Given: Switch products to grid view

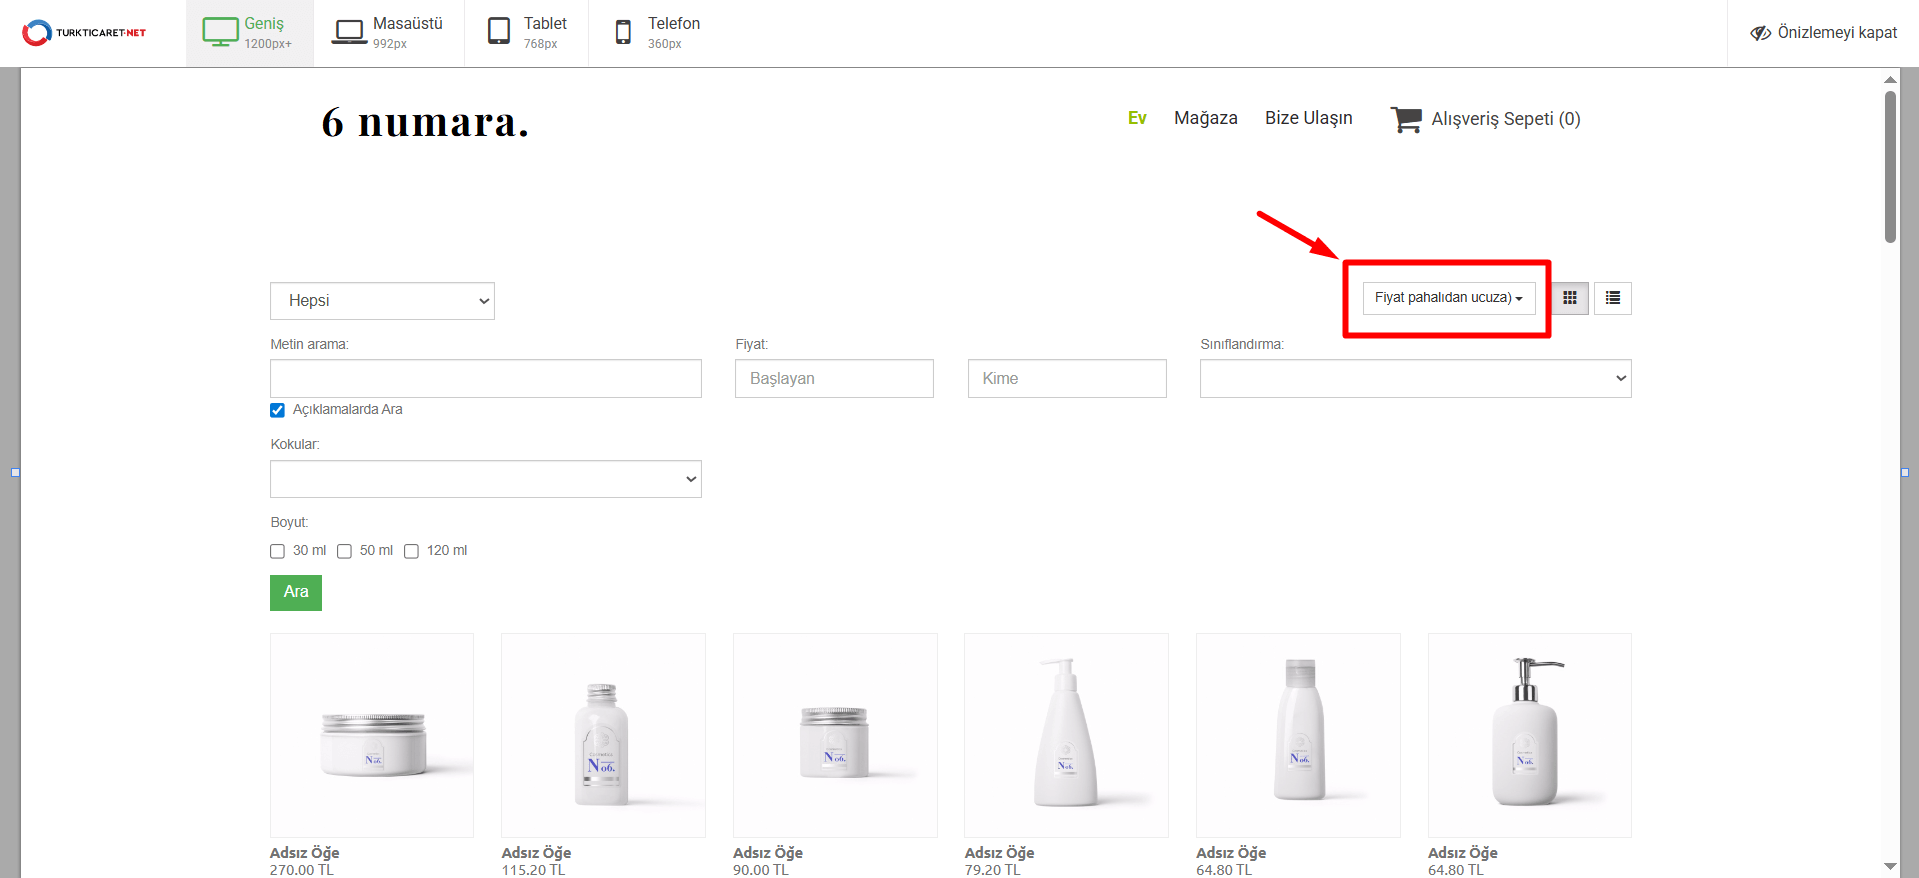Looking at the screenshot, I should pyautogui.click(x=1570, y=298).
